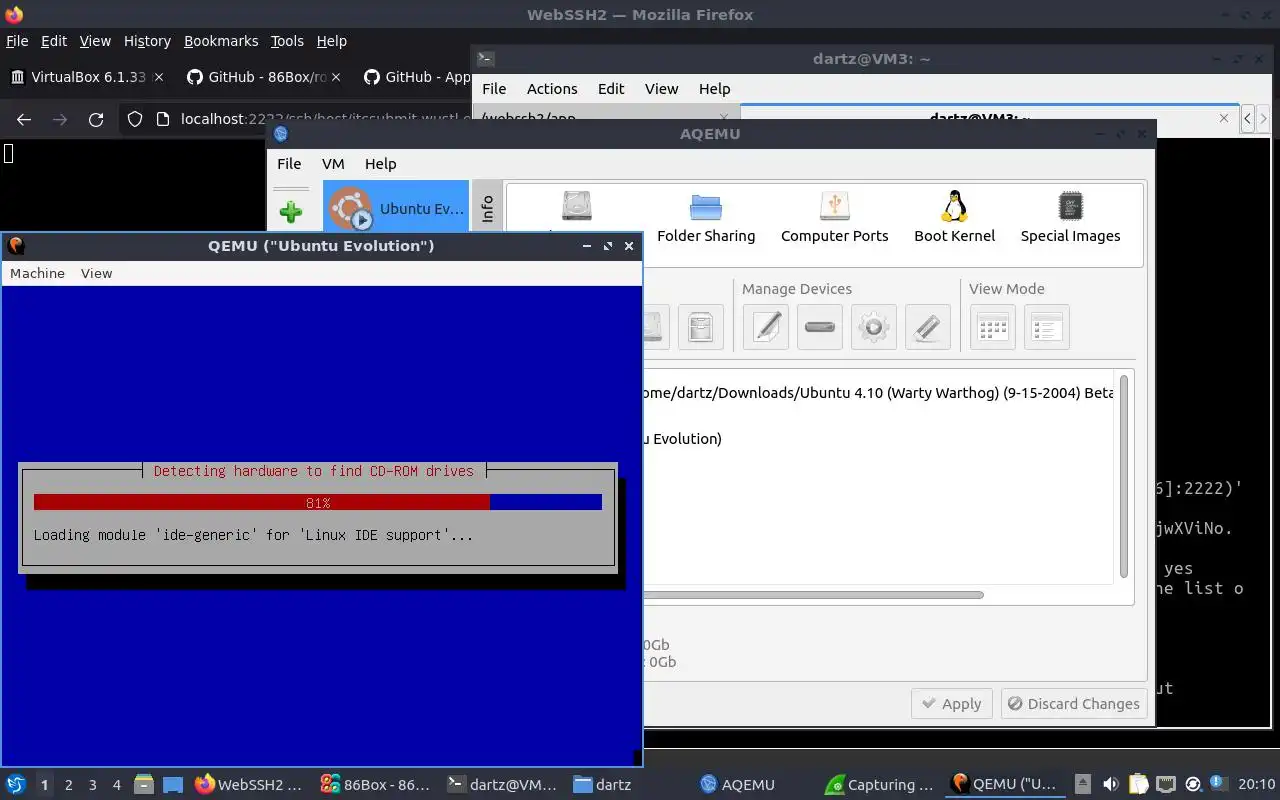The width and height of the screenshot is (1280, 800).
Task: Open Computer Ports in AQEMU
Action: tap(835, 219)
